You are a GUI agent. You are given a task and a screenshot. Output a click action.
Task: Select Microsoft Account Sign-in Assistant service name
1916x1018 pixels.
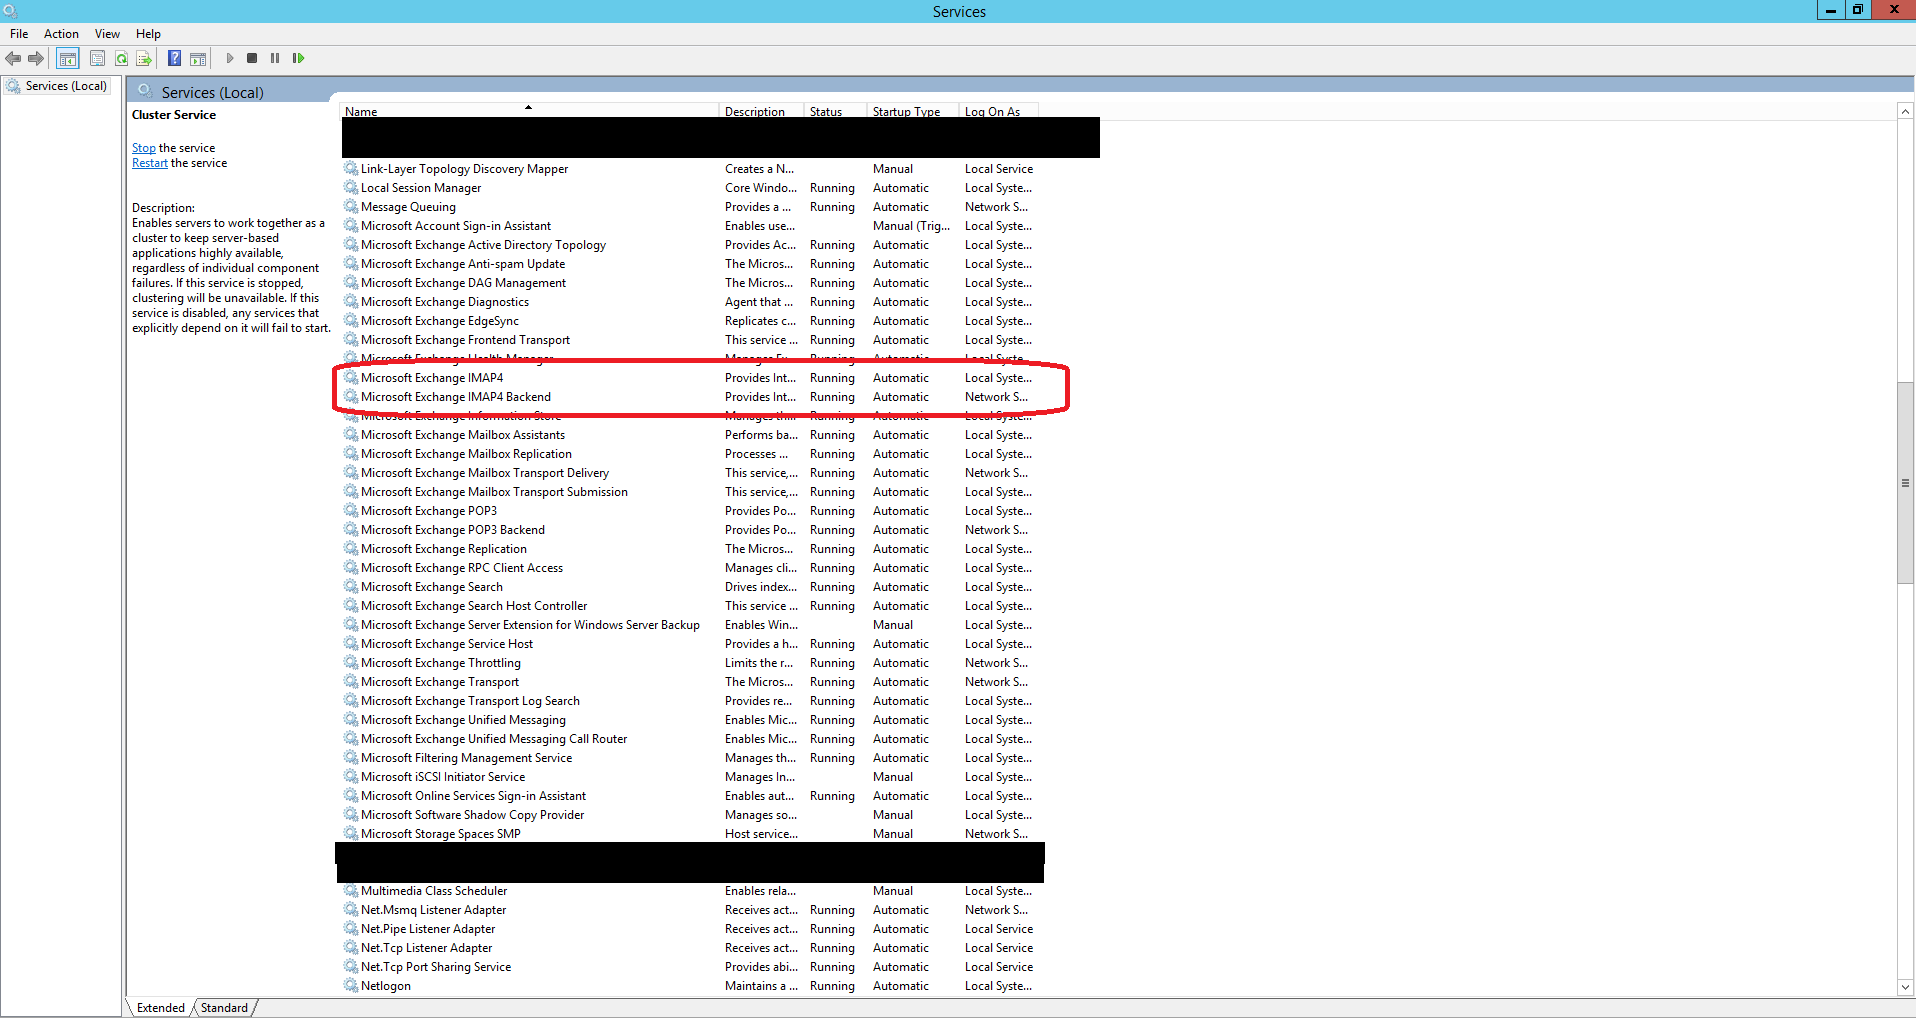pos(456,226)
